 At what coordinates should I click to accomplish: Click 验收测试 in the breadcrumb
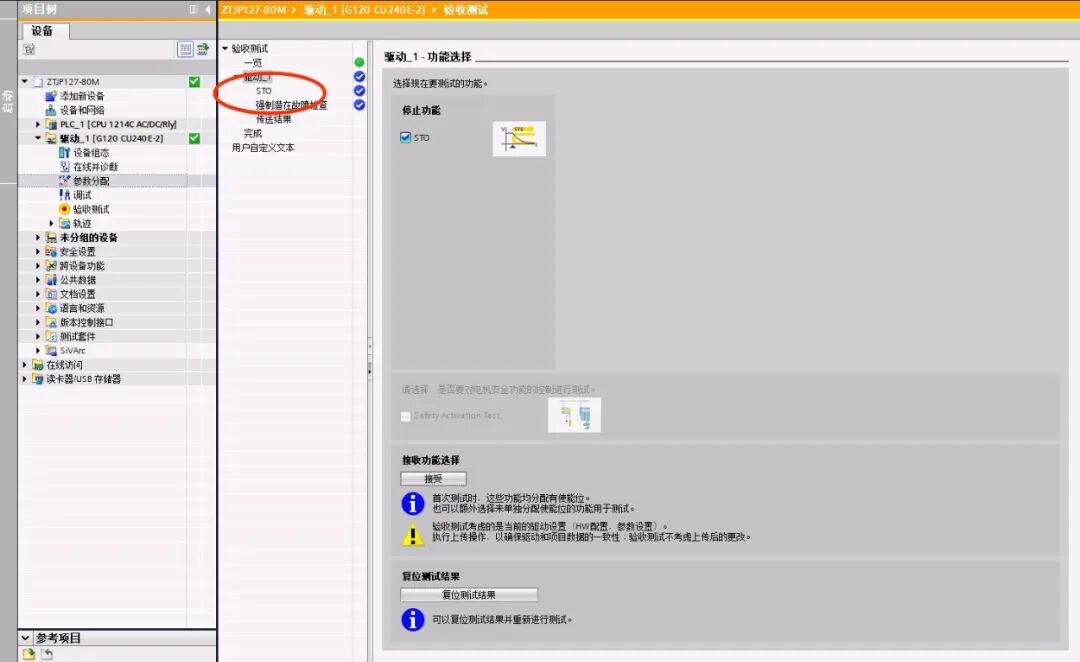(x=466, y=10)
